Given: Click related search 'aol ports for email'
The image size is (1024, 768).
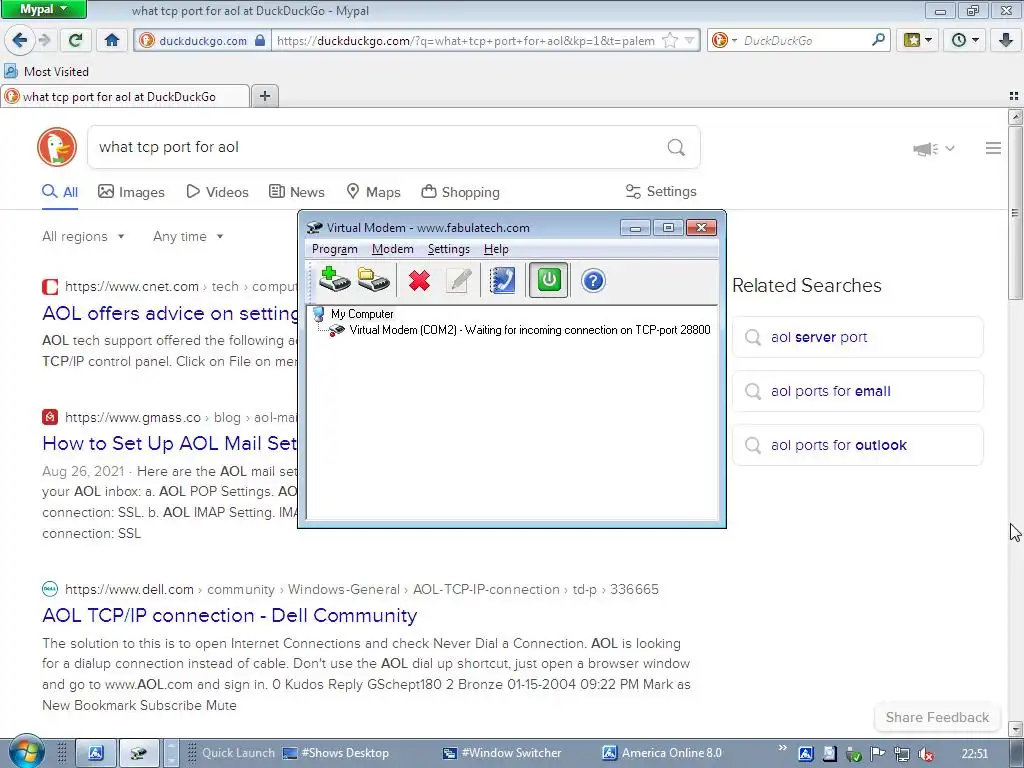Looking at the screenshot, I should 857,391.
